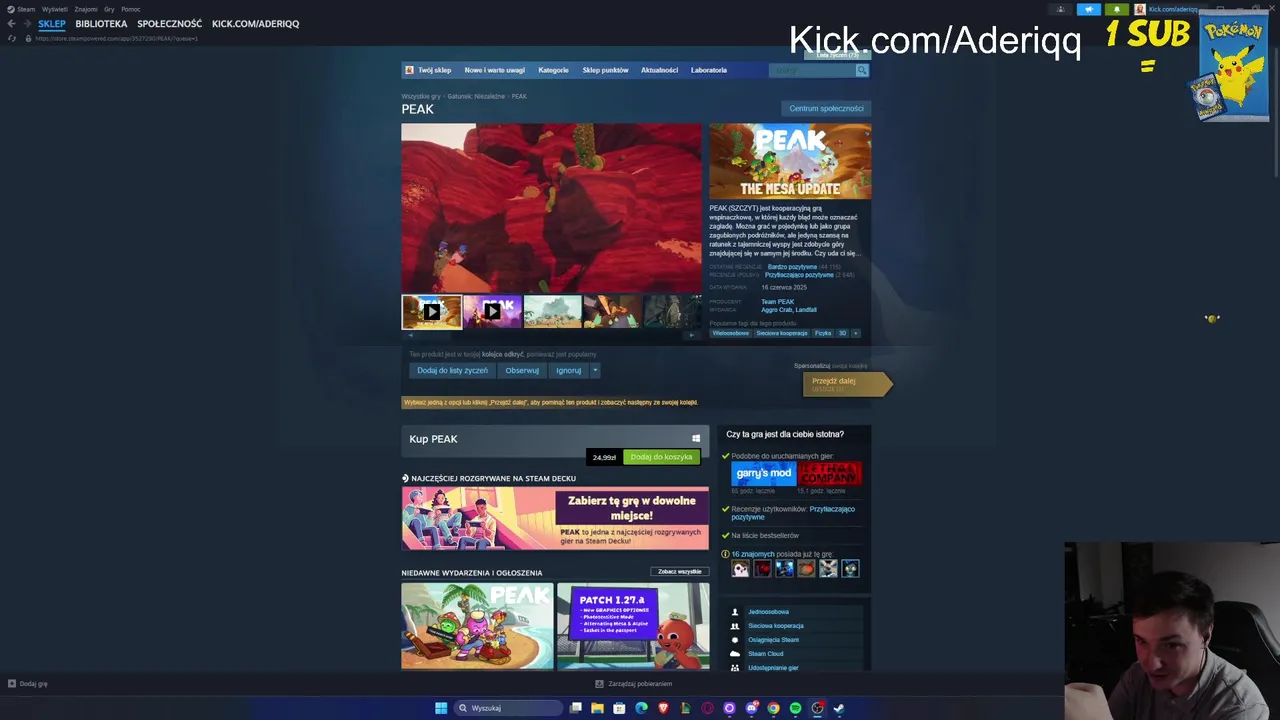
Task: Open Garry's Mod similar game tile
Action: pos(763,473)
